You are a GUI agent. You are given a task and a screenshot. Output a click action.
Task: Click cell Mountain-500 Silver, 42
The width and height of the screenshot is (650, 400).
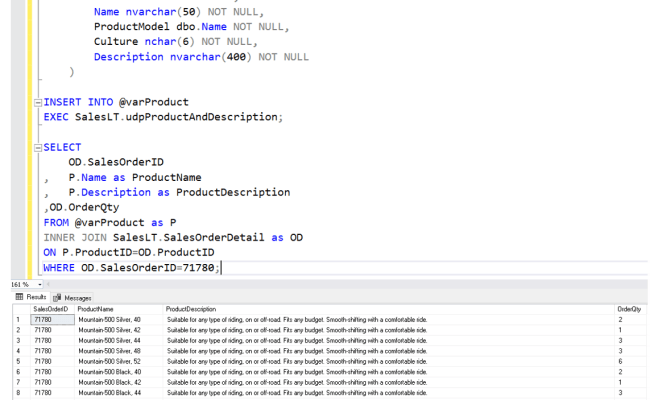pyautogui.click(x=119, y=330)
